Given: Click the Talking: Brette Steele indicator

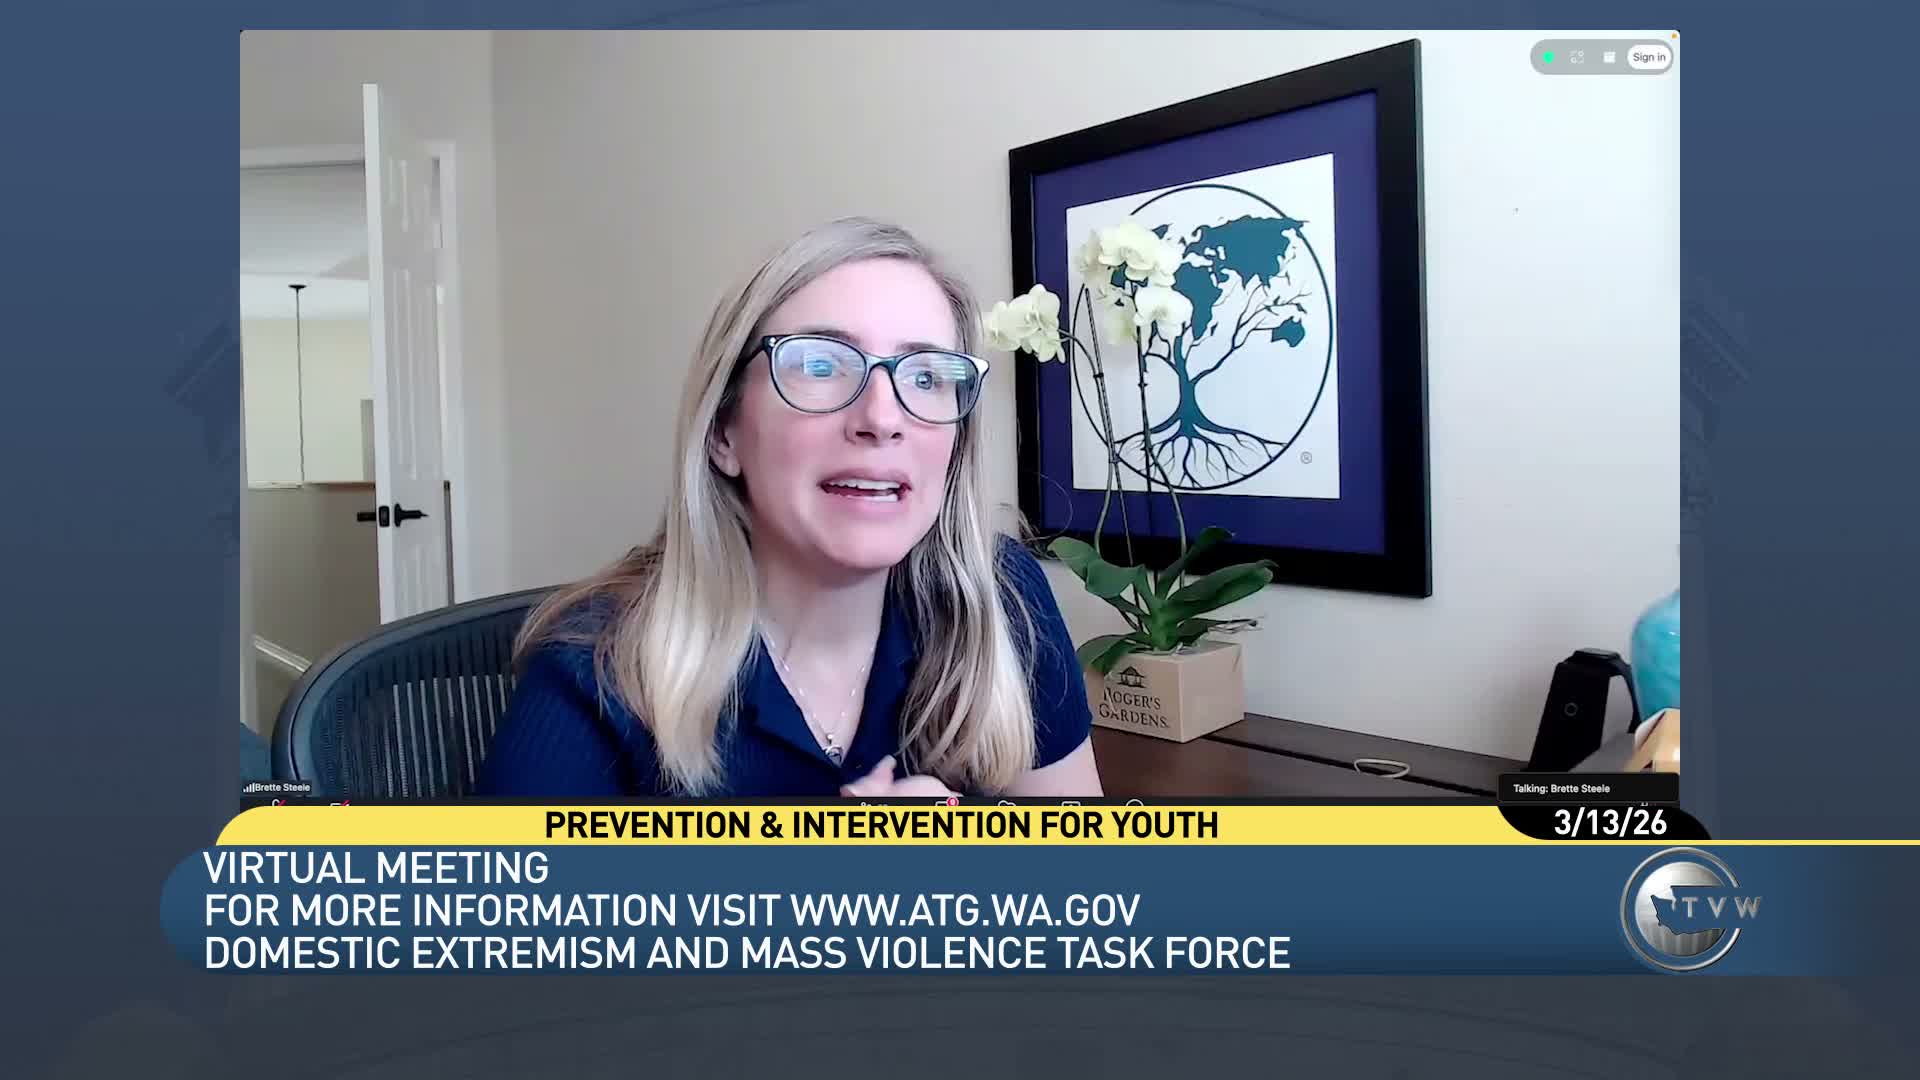Looking at the screenshot, I should 1560,788.
